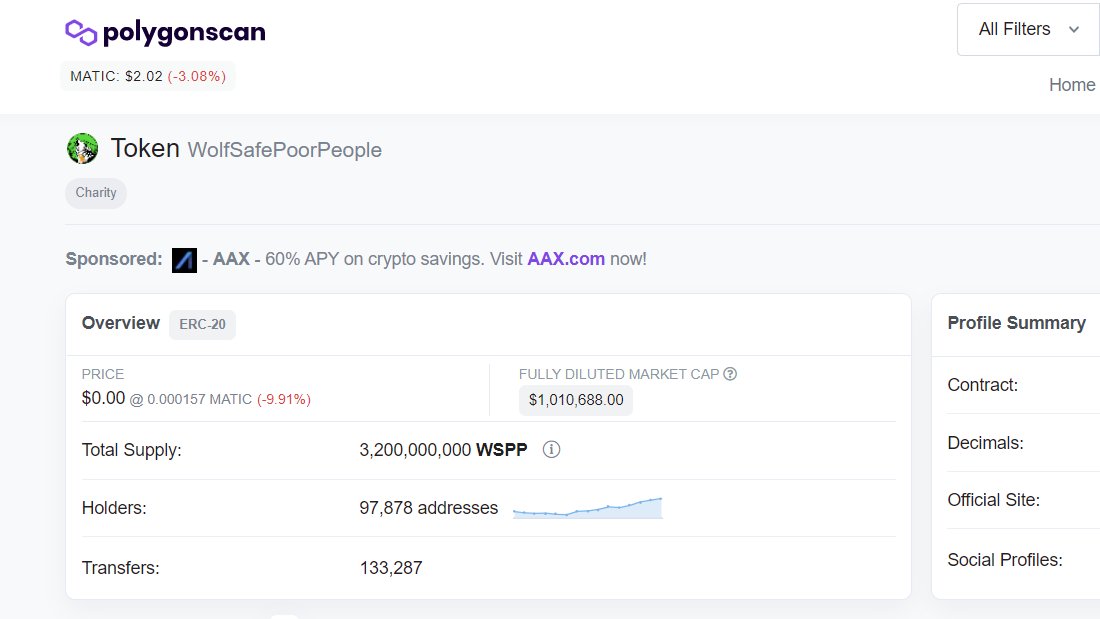
Task: Click the help icon beside Fully Diluted Market Cap
Action: click(730, 374)
